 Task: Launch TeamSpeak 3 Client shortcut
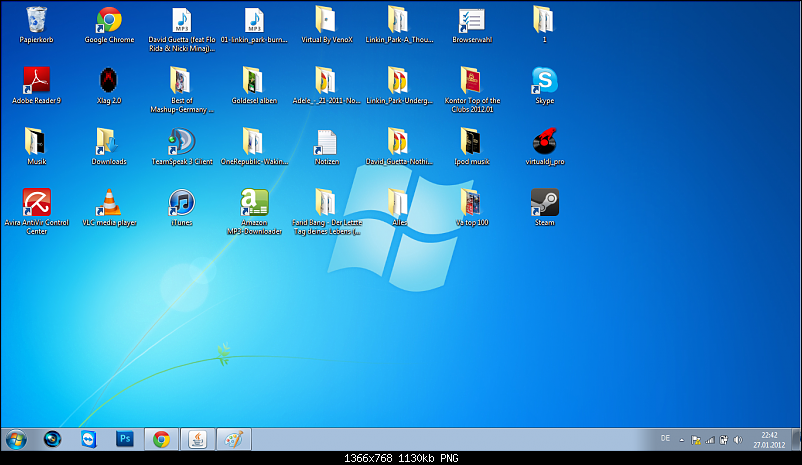tap(181, 142)
